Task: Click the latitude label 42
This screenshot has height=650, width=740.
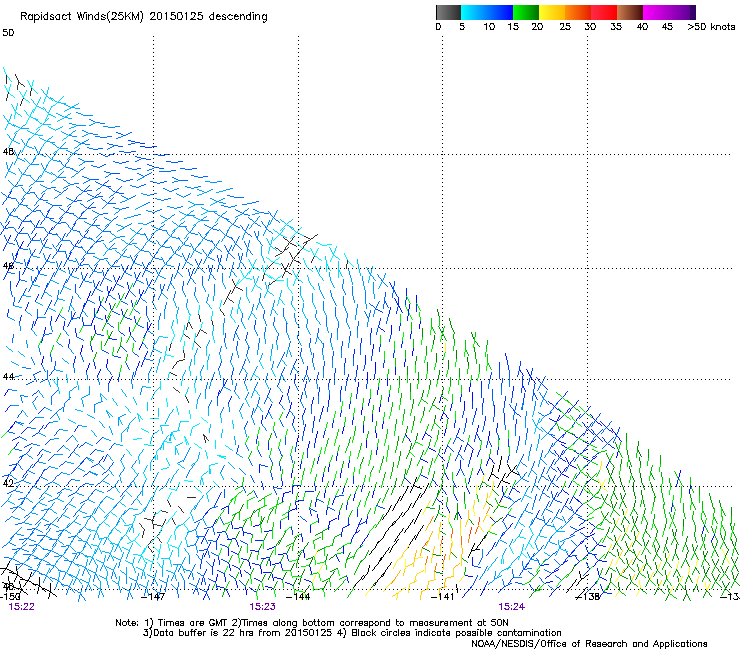Action: pyautogui.click(x=8, y=483)
